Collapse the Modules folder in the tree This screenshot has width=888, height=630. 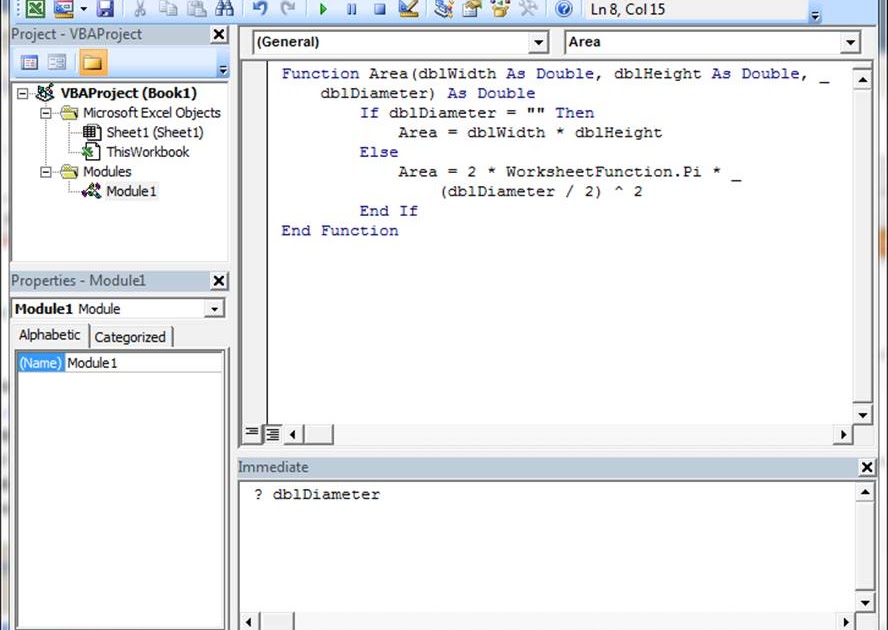(47, 171)
